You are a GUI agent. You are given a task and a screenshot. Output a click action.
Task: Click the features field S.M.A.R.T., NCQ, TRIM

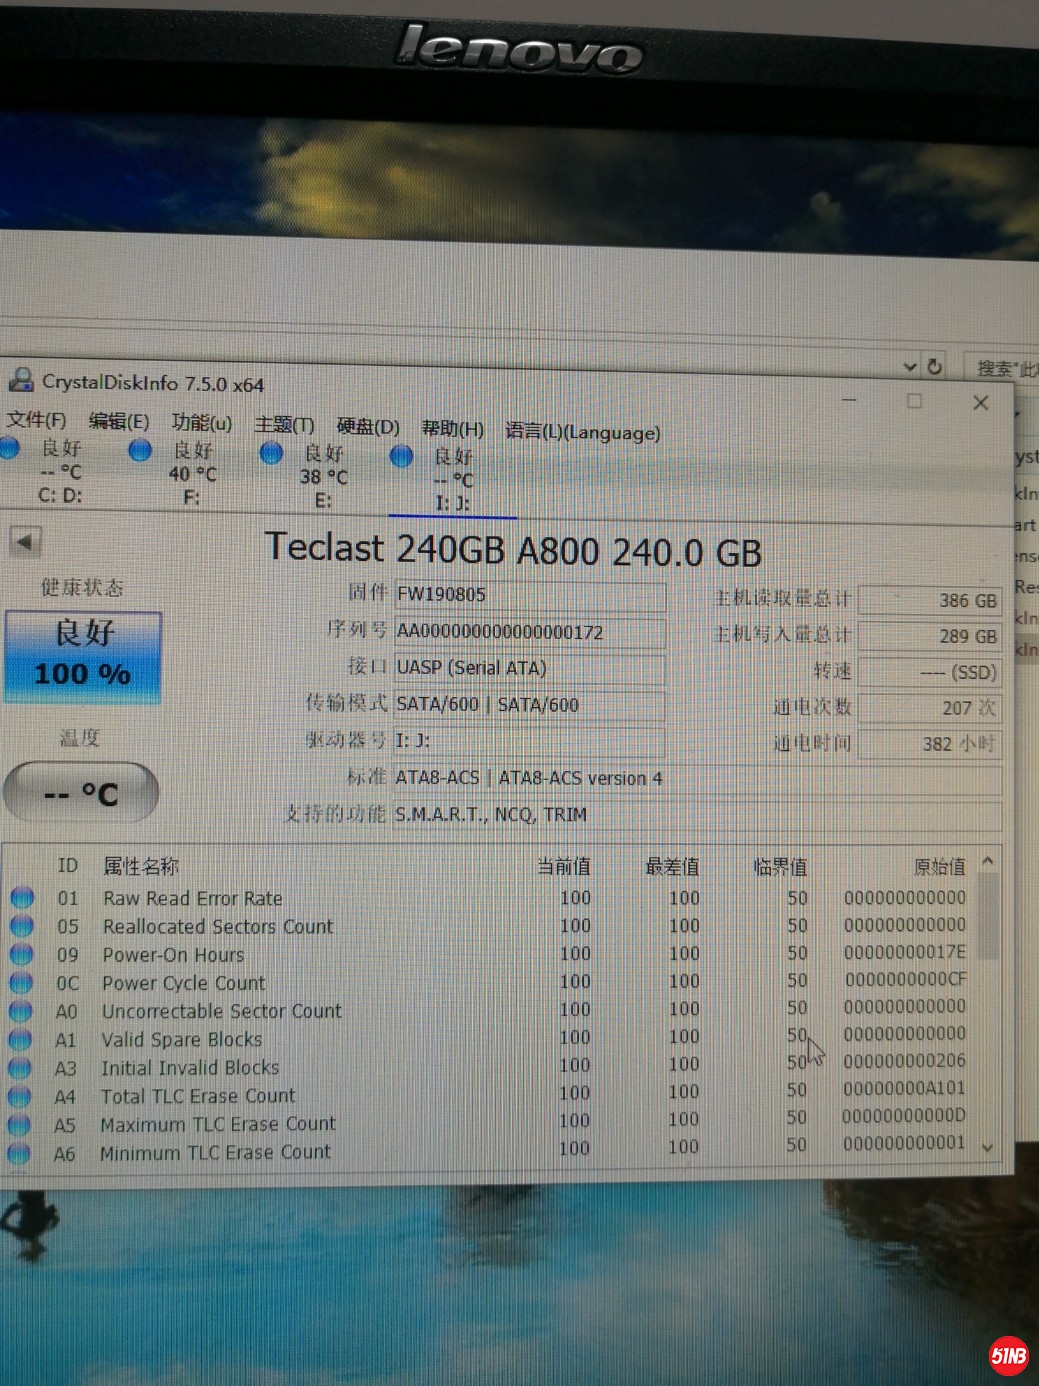tap(697, 815)
